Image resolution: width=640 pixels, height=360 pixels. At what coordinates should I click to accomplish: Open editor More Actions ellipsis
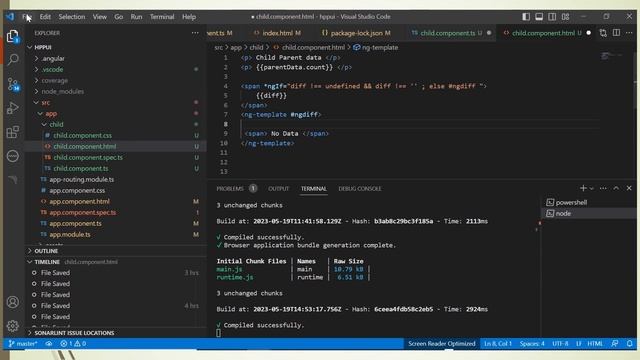tap(629, 33)
